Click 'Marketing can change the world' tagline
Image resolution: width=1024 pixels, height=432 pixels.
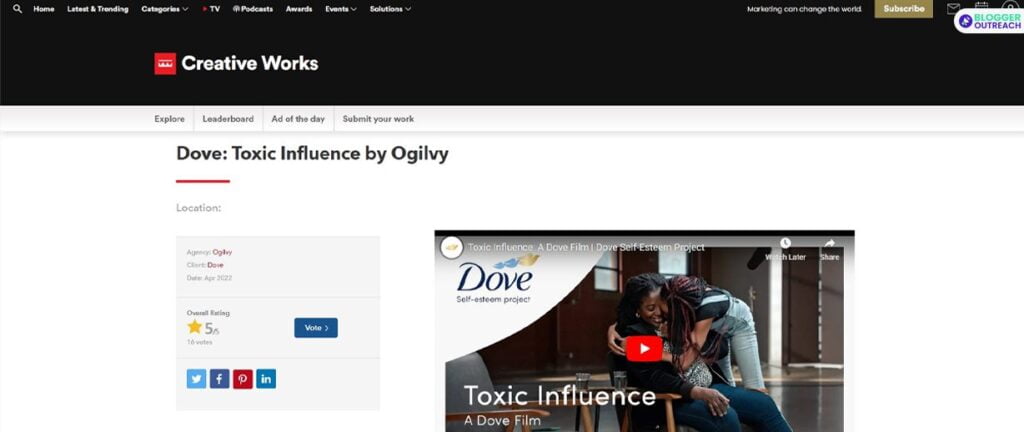805,9
